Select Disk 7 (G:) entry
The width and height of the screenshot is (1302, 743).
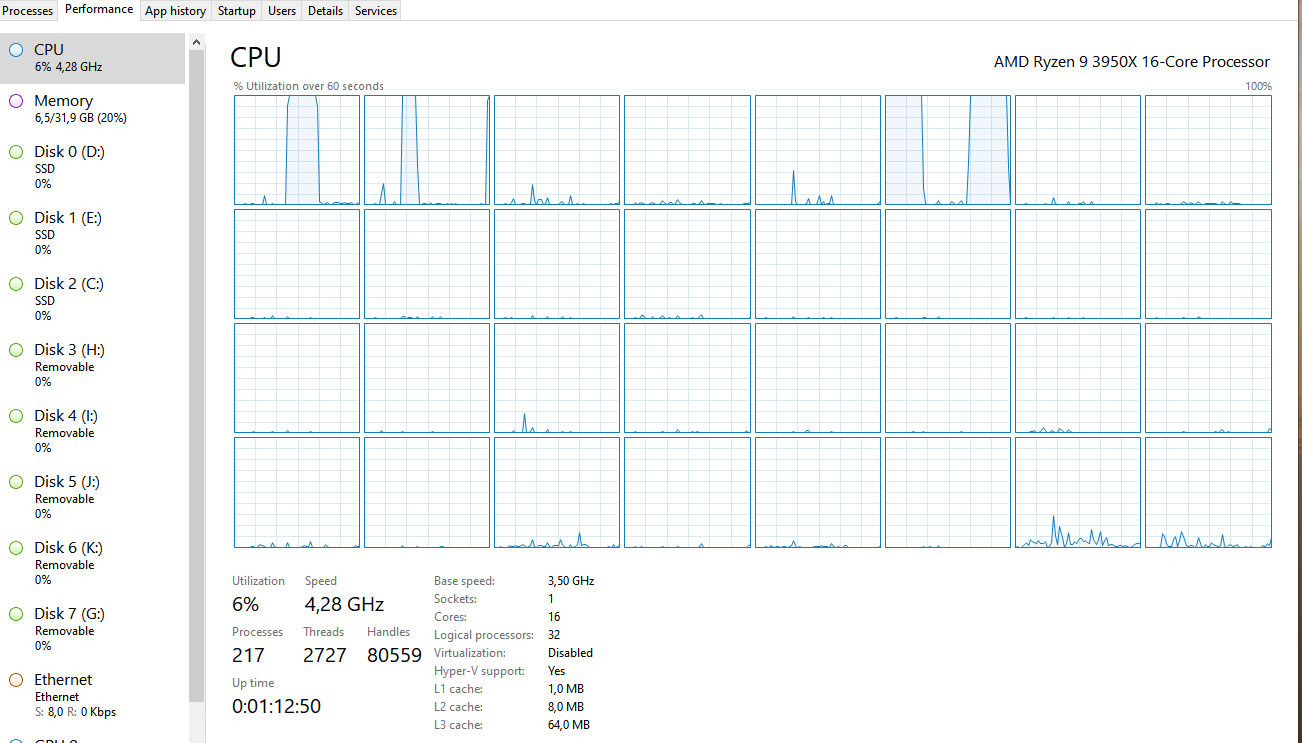coord(92,629)
